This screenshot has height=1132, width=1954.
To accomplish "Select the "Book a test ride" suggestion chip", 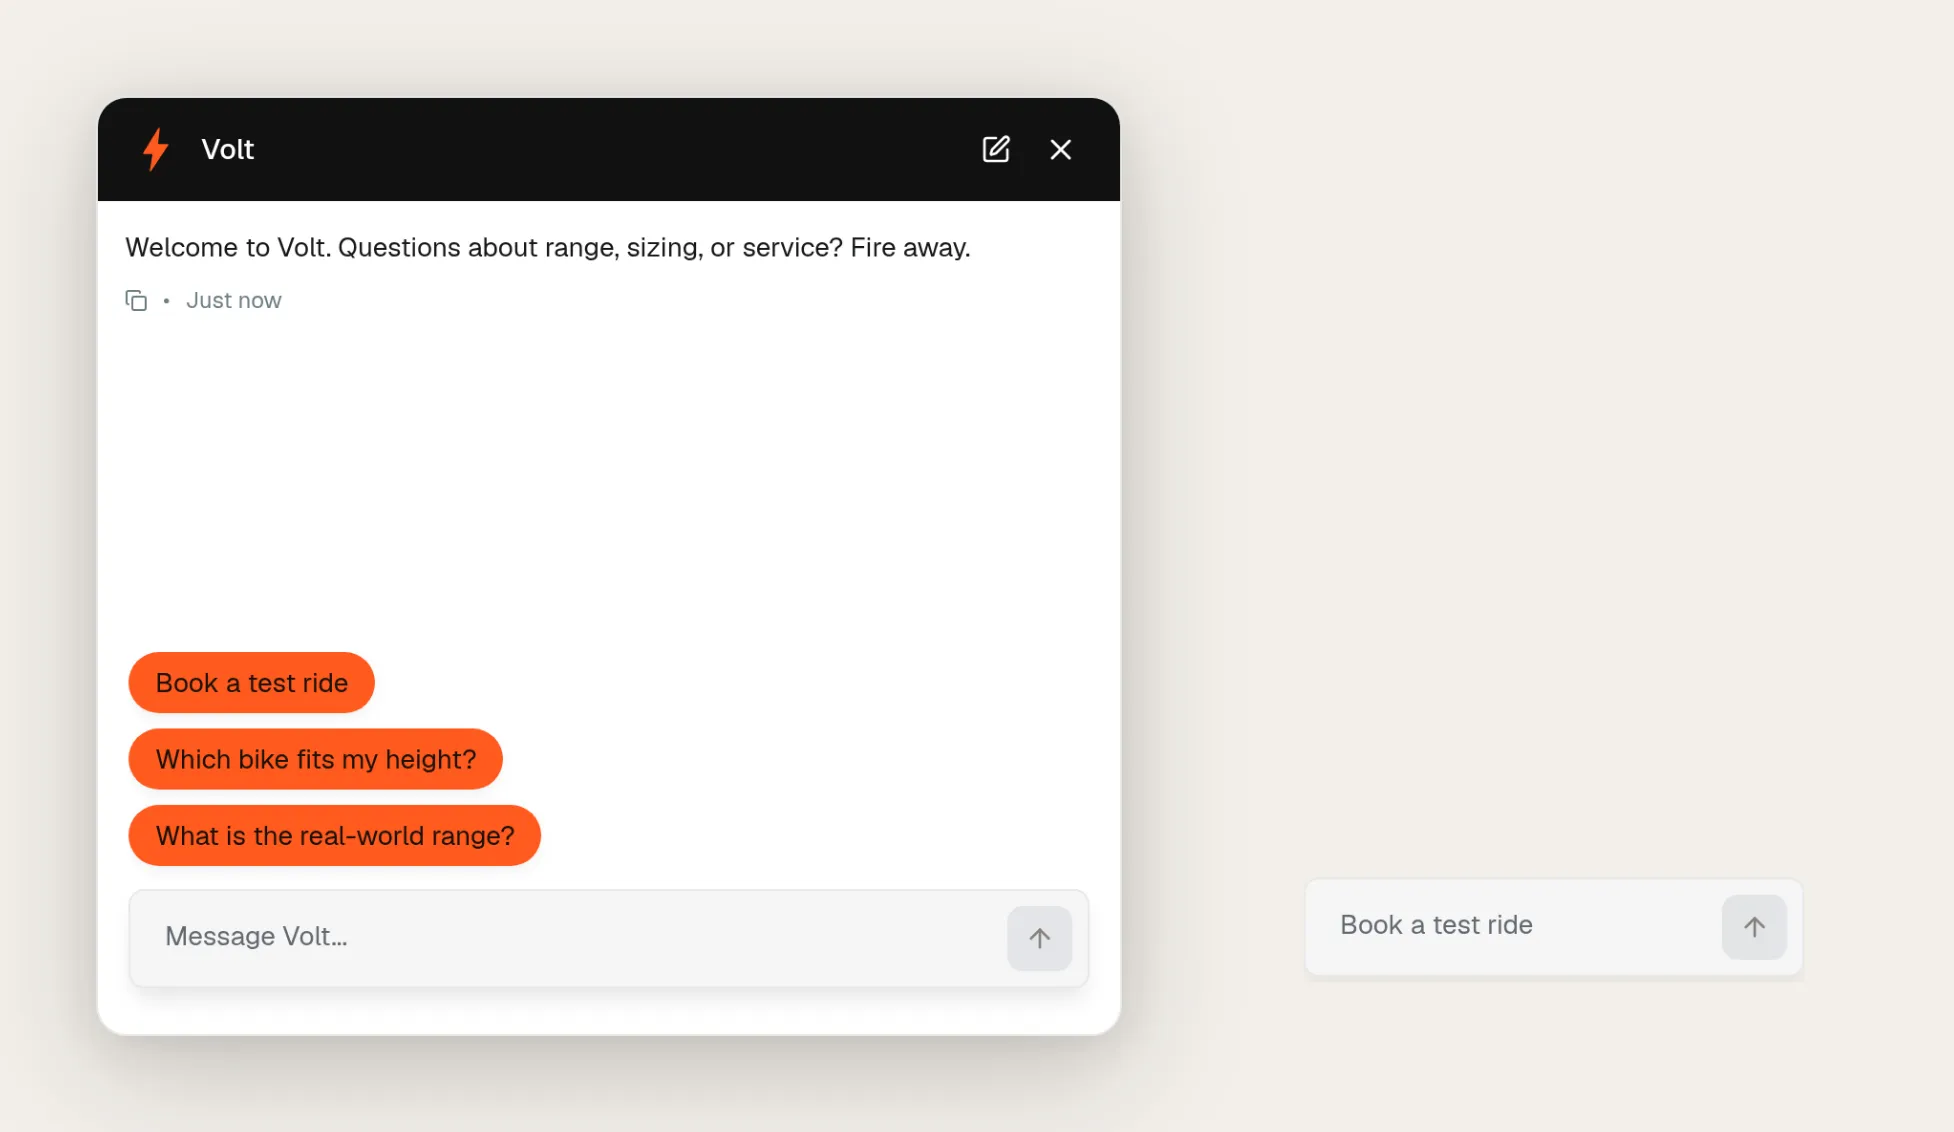I will [x=252, y=683].
